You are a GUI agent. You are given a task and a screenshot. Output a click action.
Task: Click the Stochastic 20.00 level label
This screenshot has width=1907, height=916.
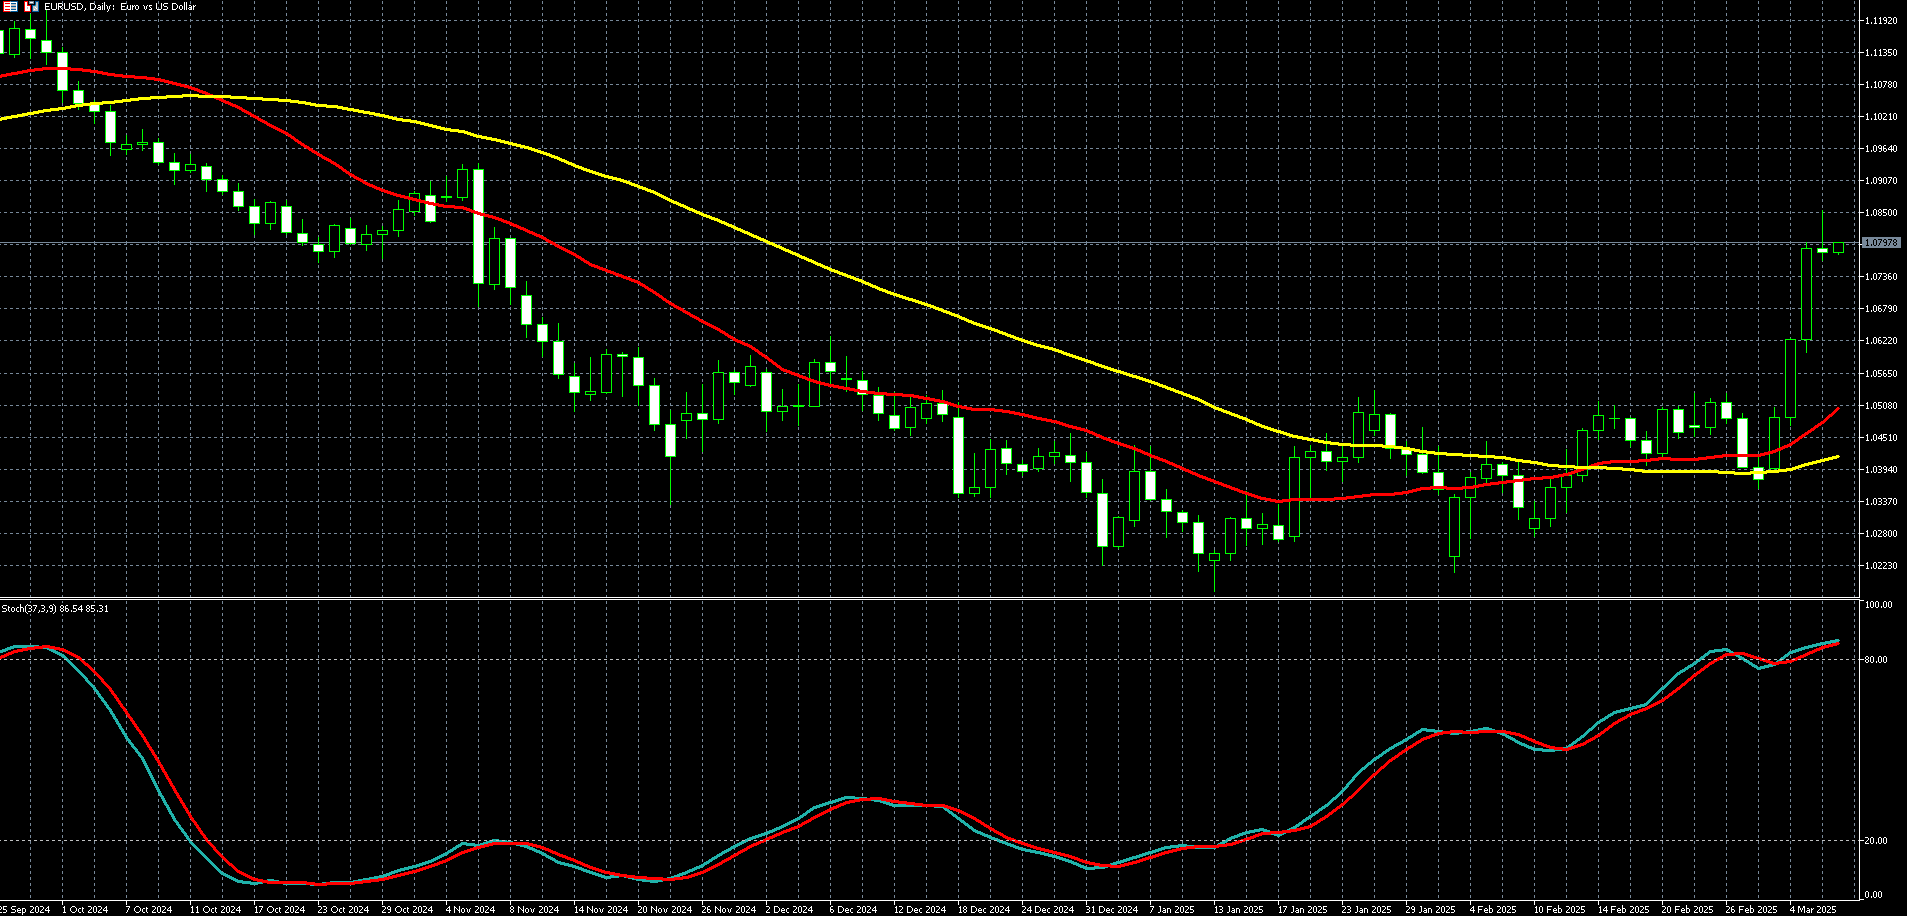1877,841
